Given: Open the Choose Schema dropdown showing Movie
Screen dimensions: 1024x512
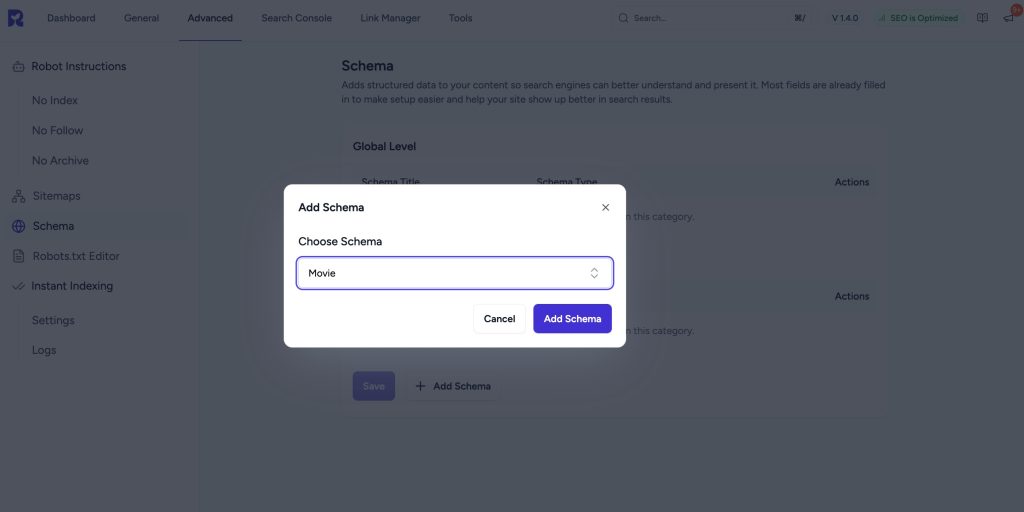Looking at the screenshot, I should 454,273.
